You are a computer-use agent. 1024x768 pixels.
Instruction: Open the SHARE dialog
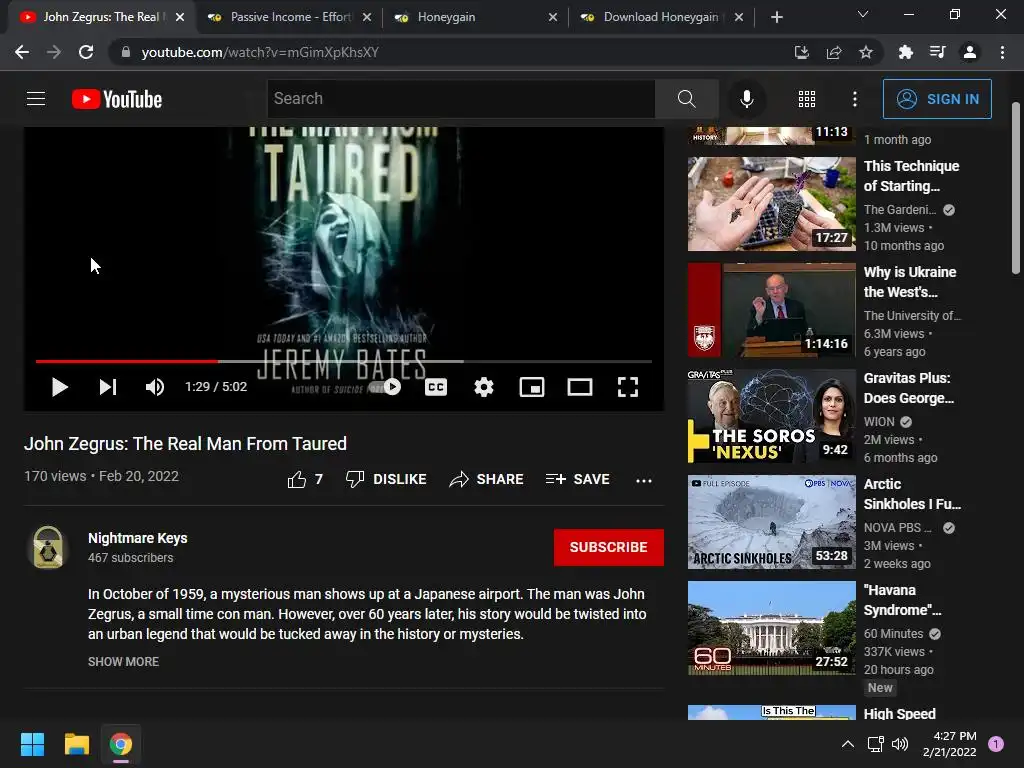point(487,479)
